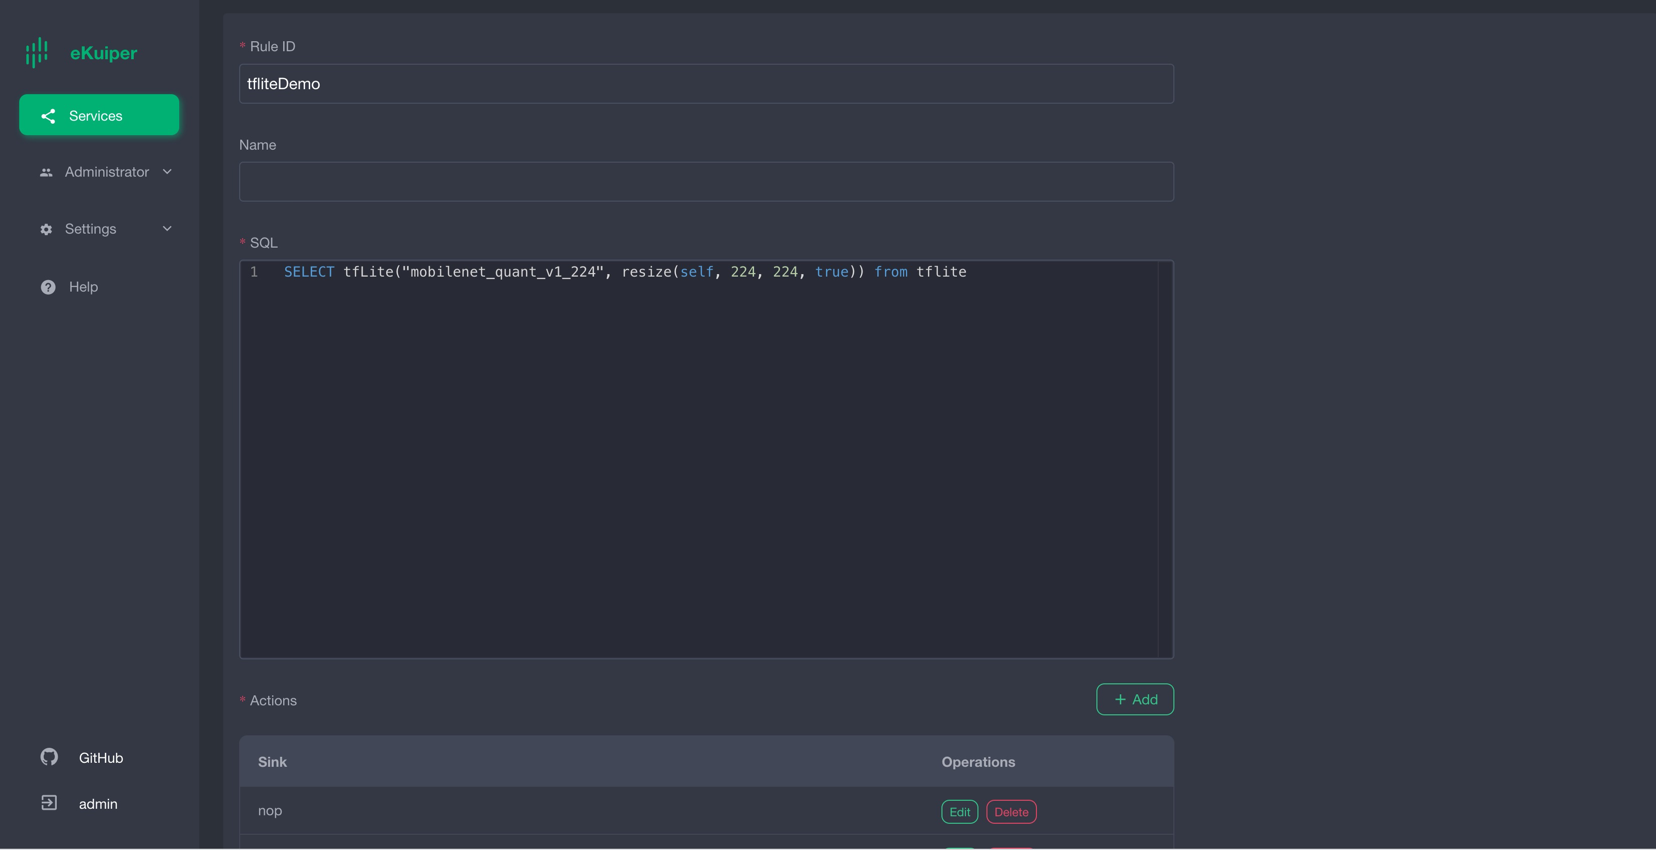The width and height of the screenshot is (1656, 850).
Task: Click the plus icon in Add button
Action: (x=1120, y=700)
